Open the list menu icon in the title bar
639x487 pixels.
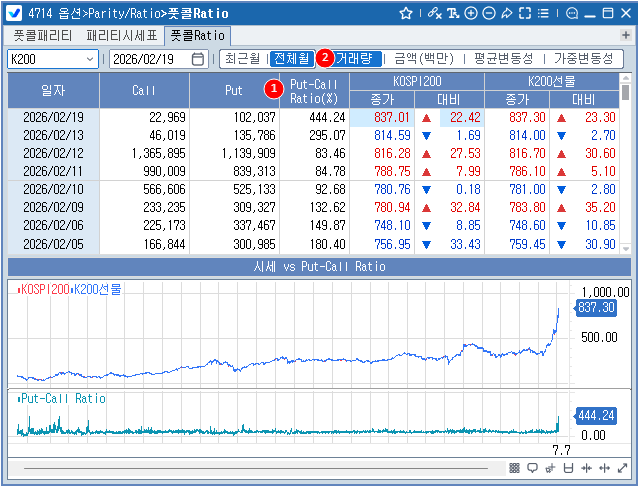point(543,13)
